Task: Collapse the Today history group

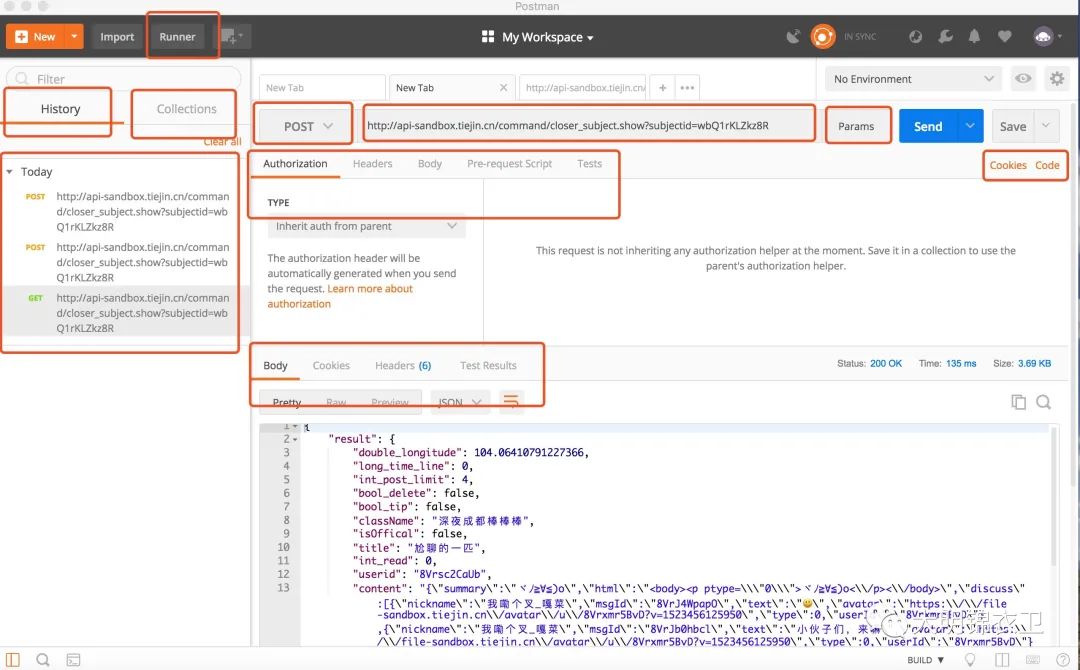Action: [10, 171]
